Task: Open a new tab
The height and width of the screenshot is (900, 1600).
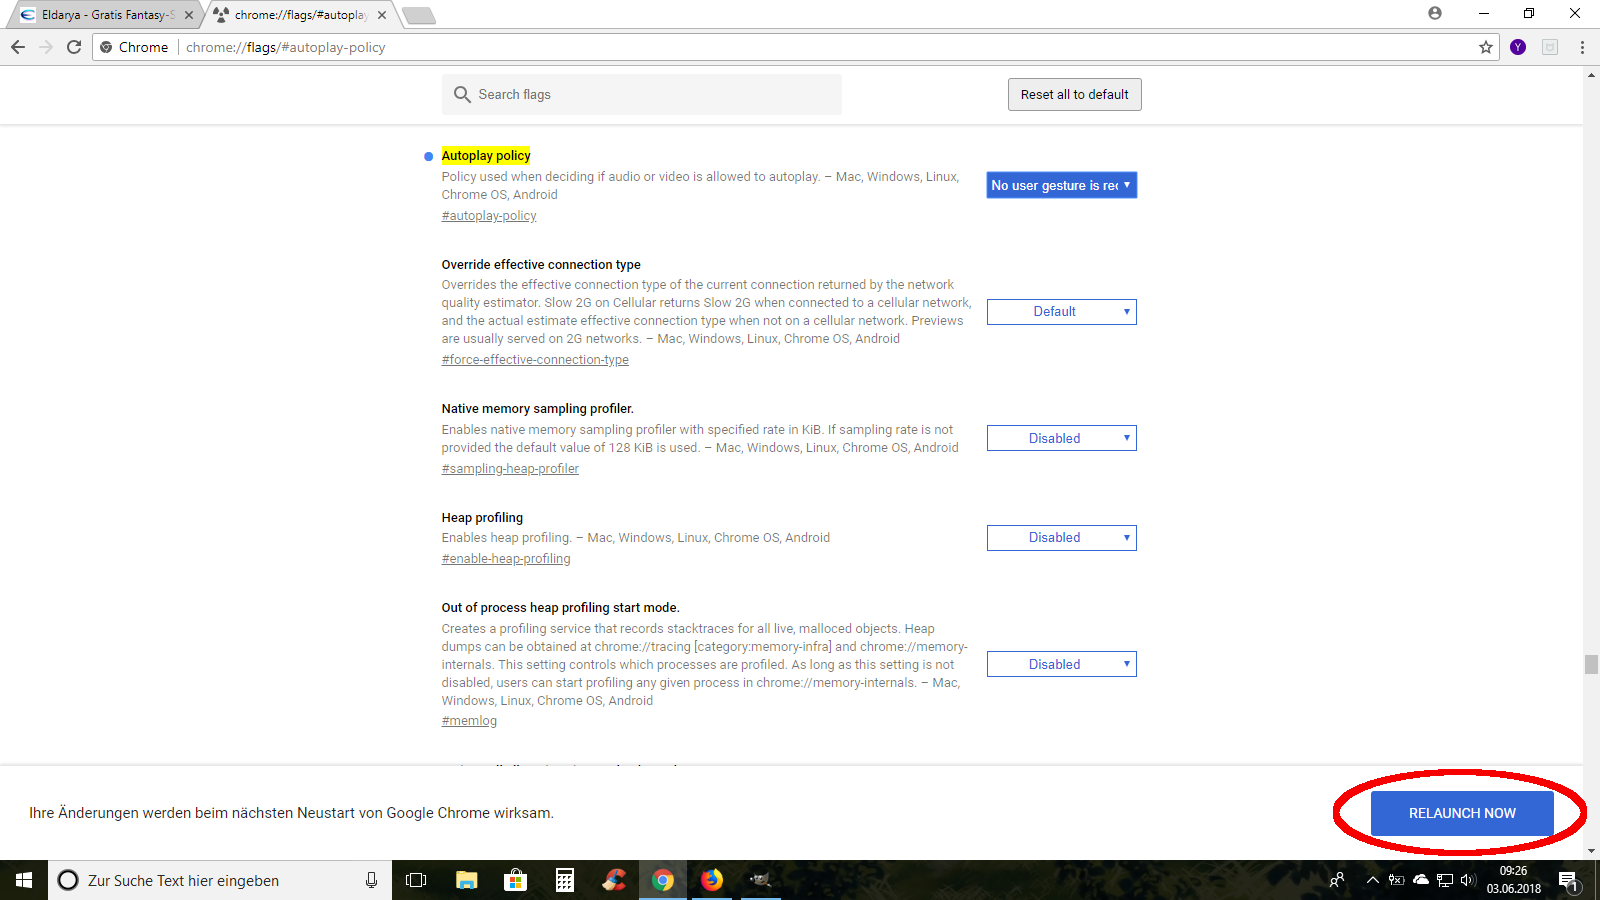Action: 418,15
